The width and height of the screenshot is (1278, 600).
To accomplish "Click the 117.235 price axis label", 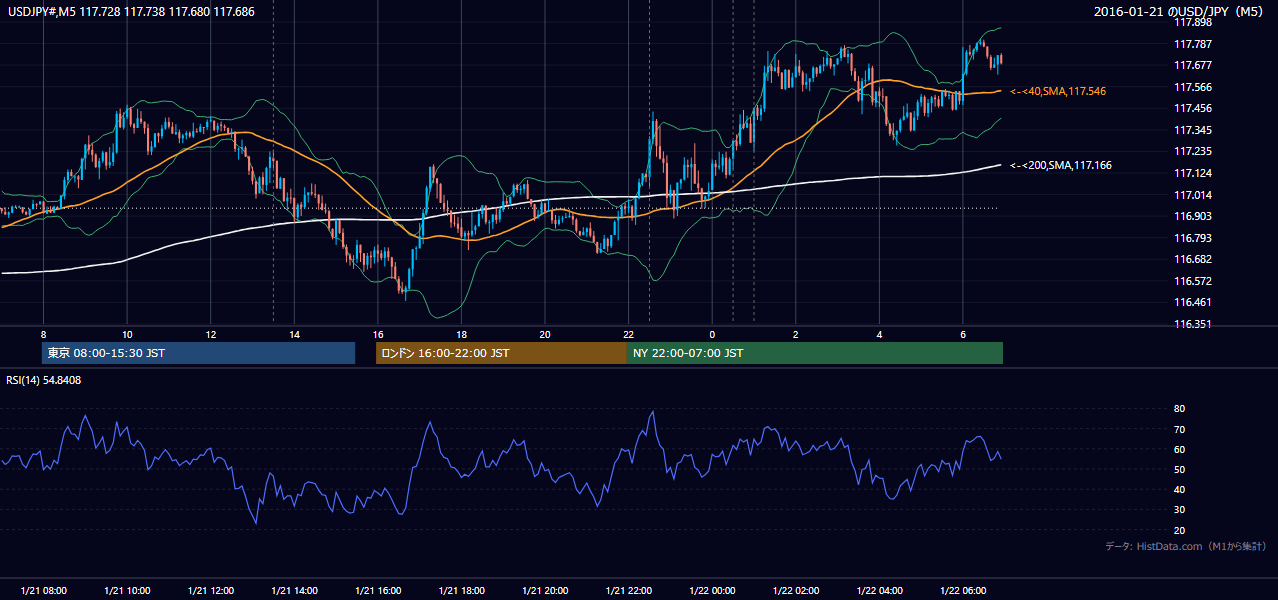I will click(1192, 152).
